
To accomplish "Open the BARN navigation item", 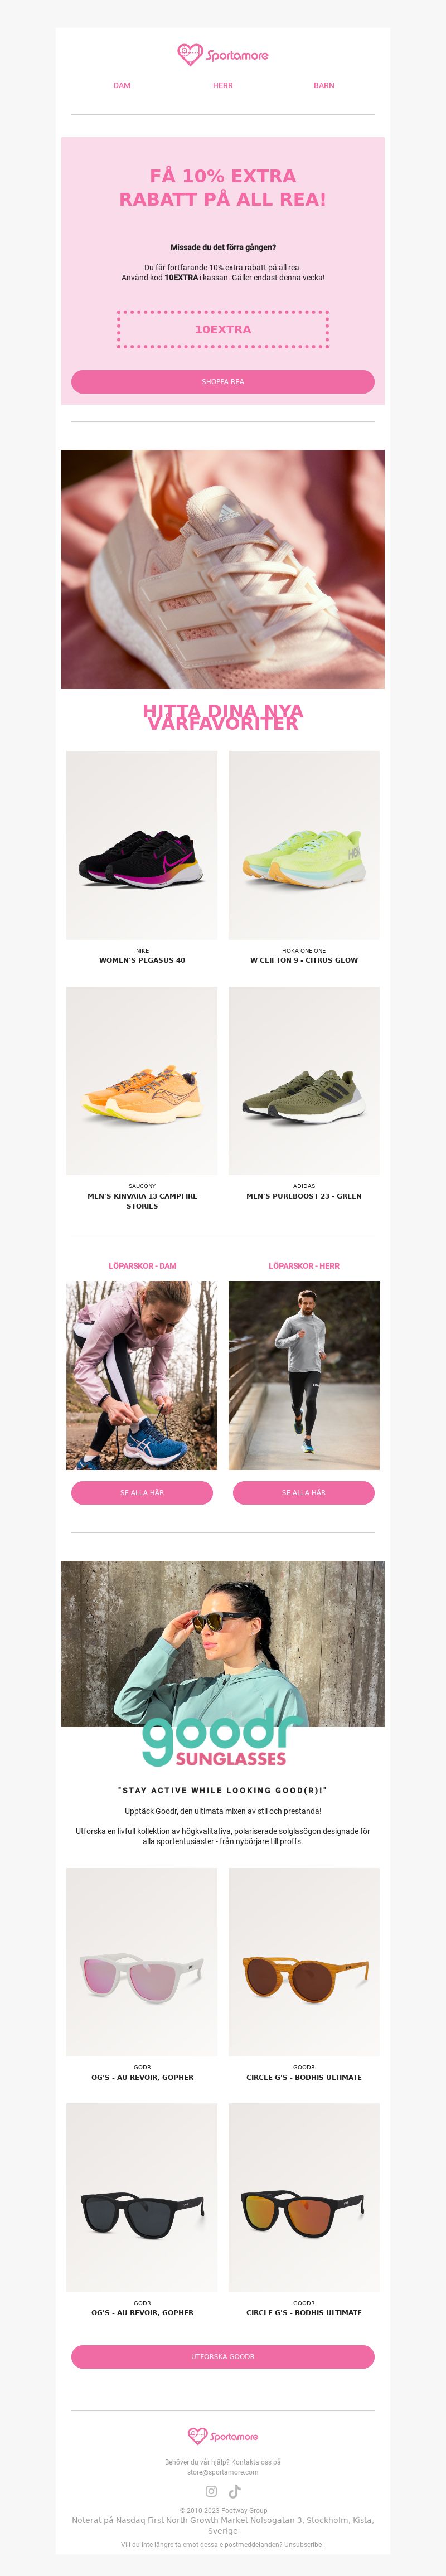I will (324, 86).
